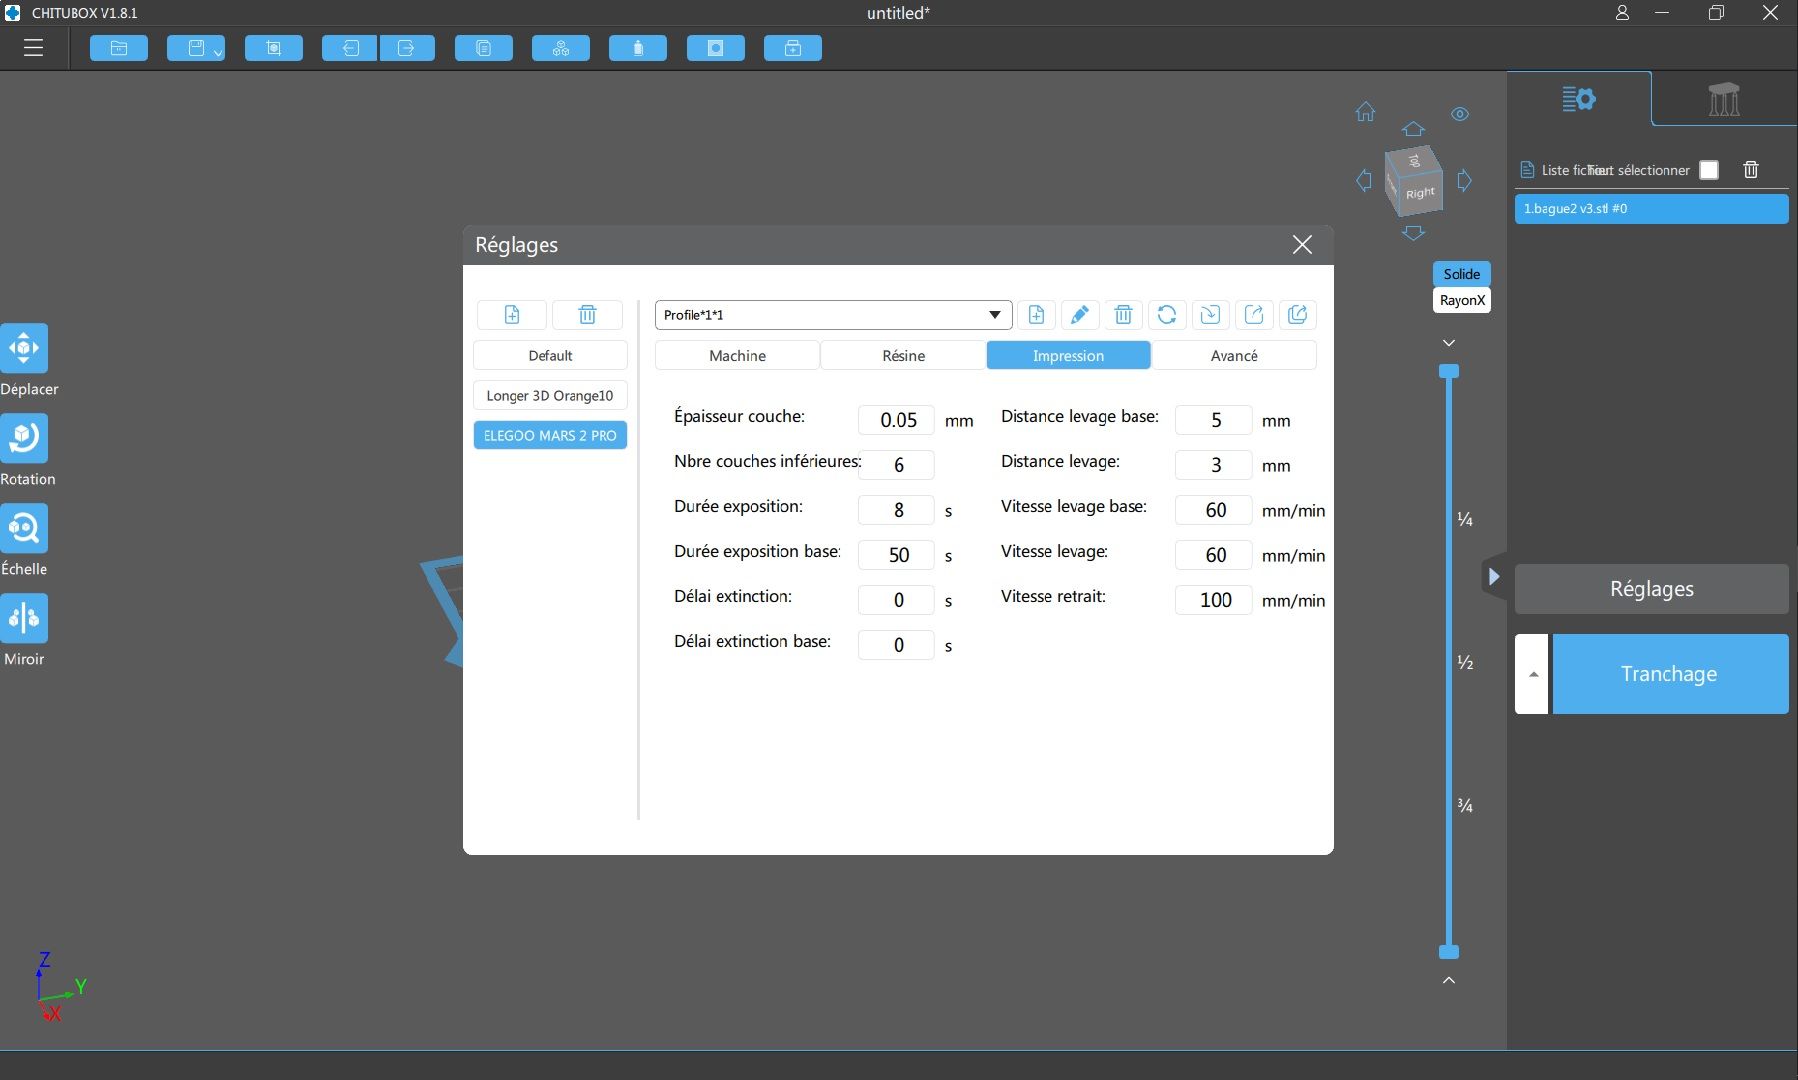Click the Vitesse retrait input field
Screen dimensions: 1798x1080
click(x=1213, y=600)
